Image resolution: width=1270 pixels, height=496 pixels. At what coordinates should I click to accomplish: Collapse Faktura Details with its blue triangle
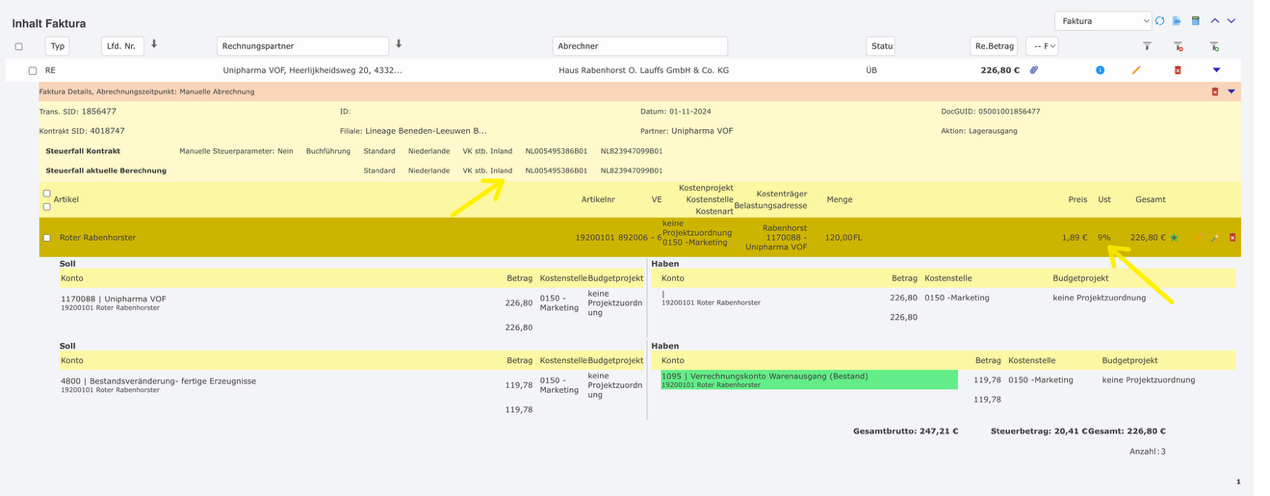1231,91
